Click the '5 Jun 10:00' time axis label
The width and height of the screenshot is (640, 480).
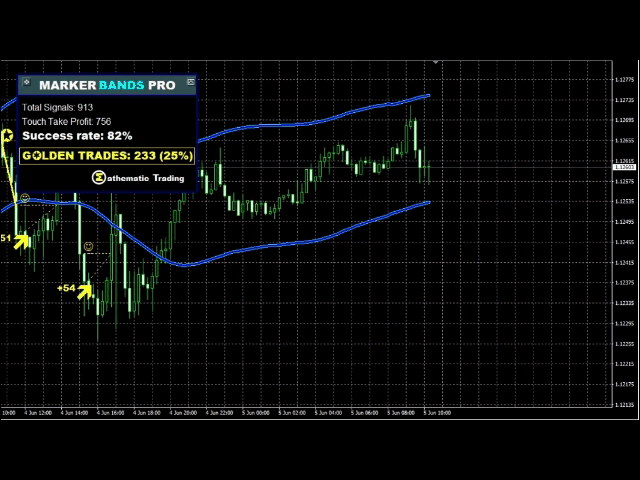(x=438, y=413)
